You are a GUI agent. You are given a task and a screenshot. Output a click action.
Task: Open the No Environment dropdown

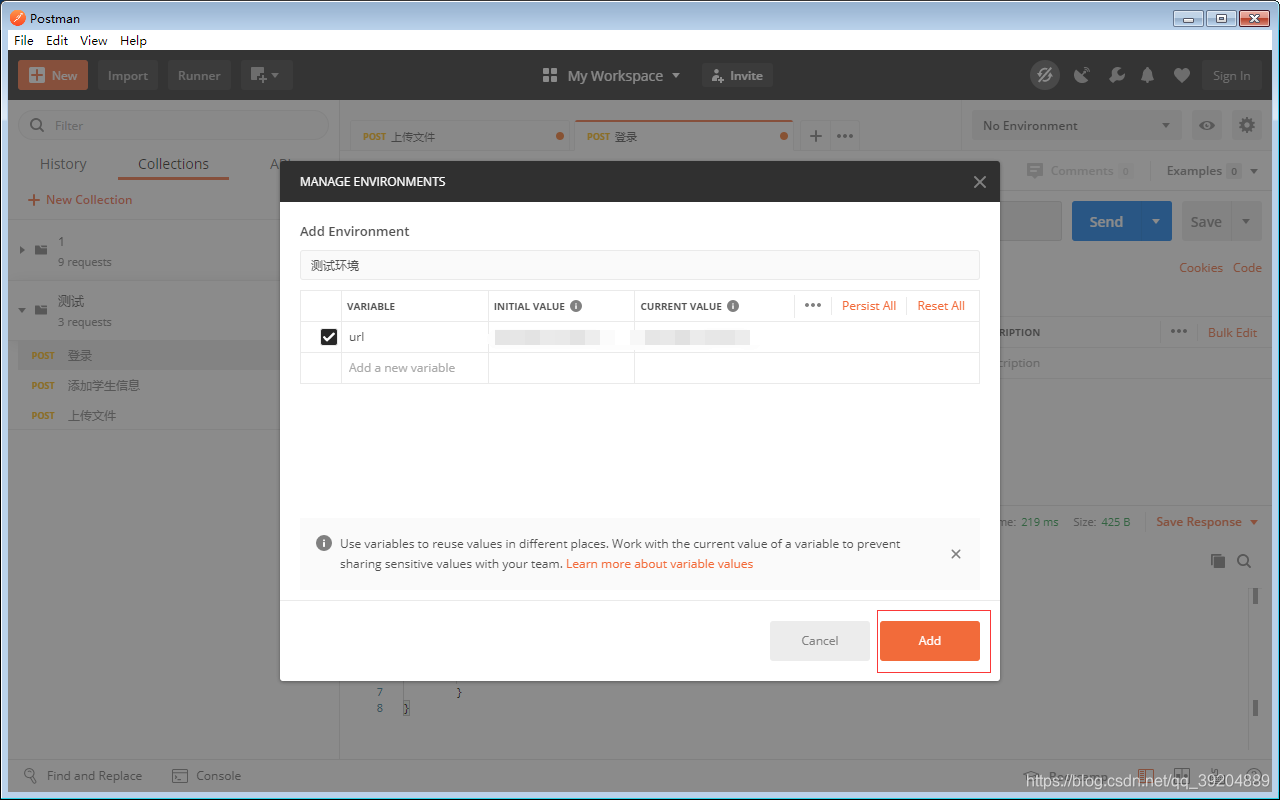[1077, 125]
